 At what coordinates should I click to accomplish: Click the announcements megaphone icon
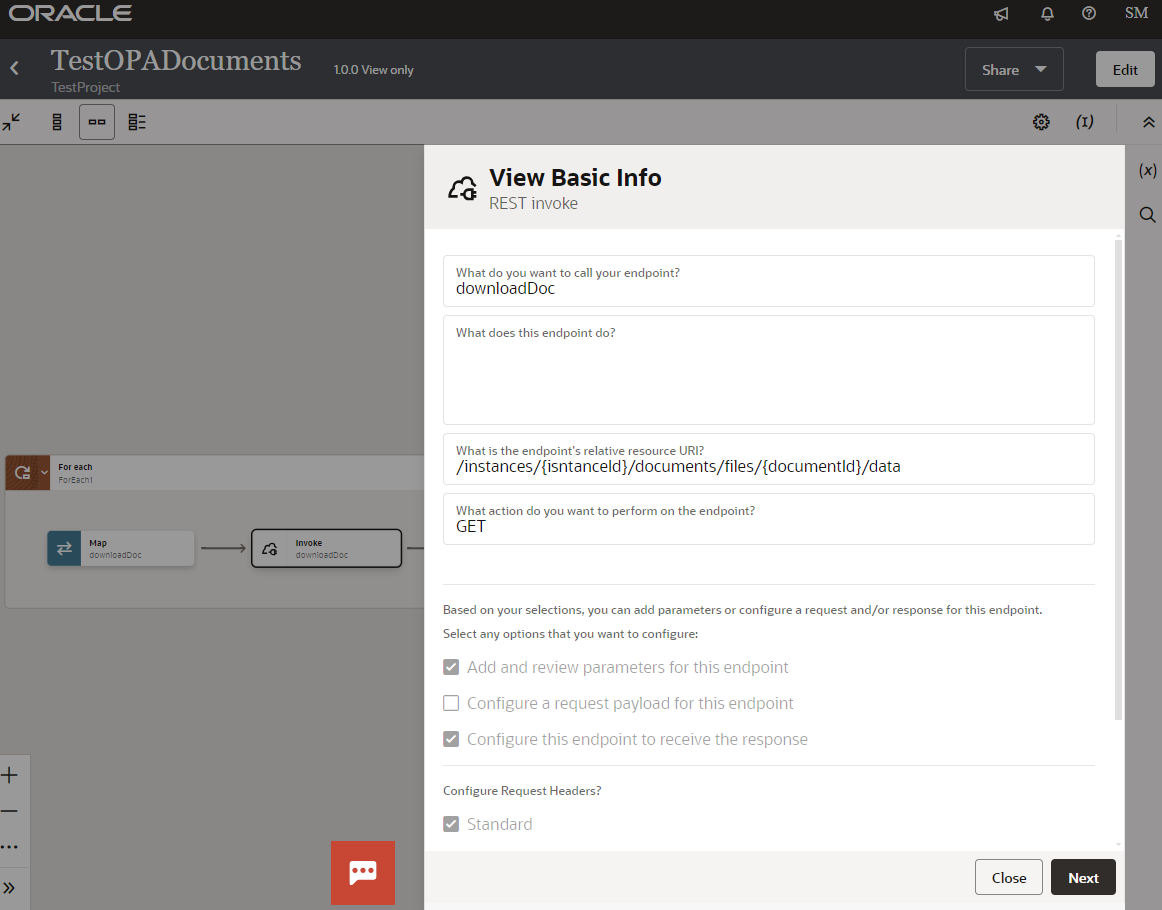coord(1001,14)
